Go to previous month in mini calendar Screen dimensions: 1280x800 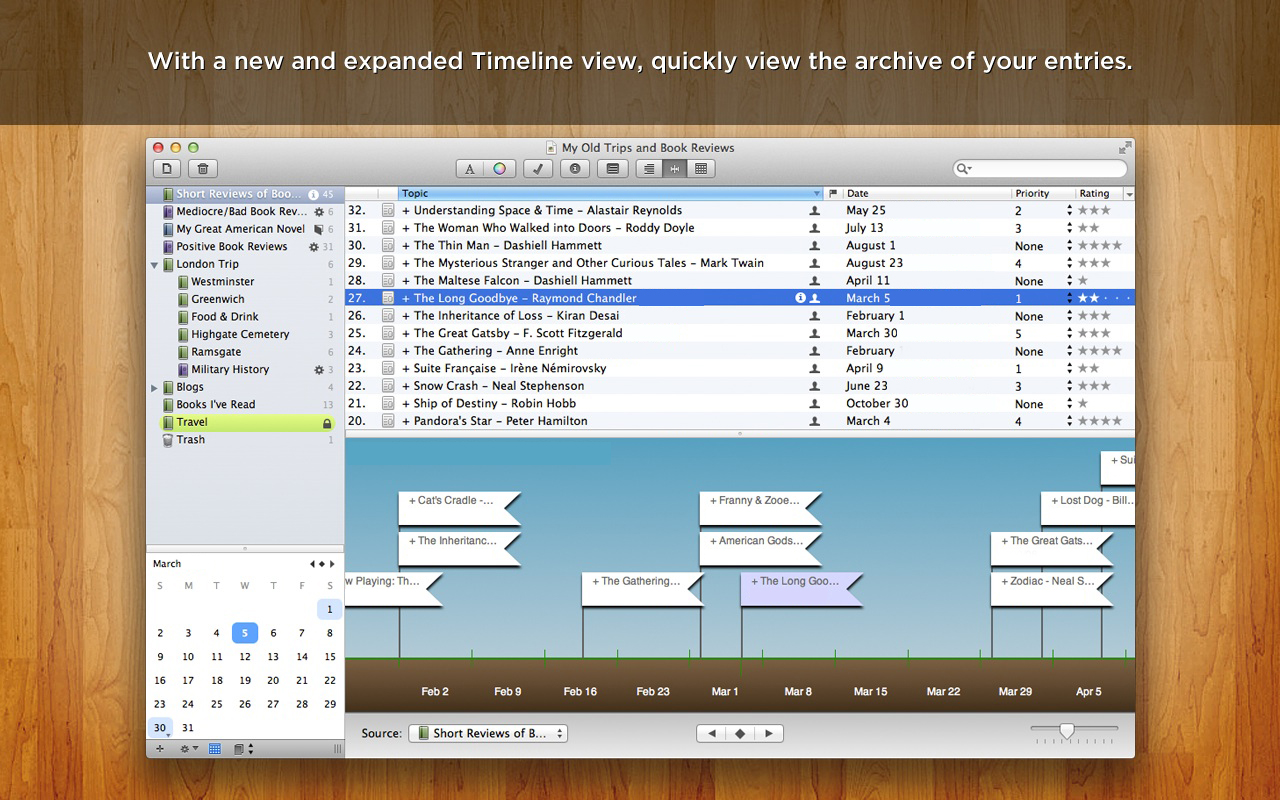click(312, 564)
